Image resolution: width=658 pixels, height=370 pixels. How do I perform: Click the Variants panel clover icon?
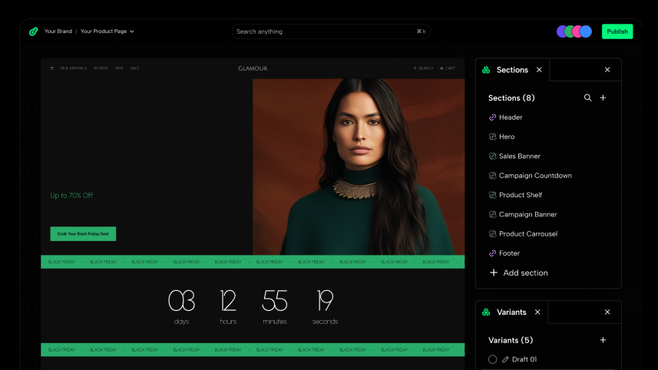486,312
